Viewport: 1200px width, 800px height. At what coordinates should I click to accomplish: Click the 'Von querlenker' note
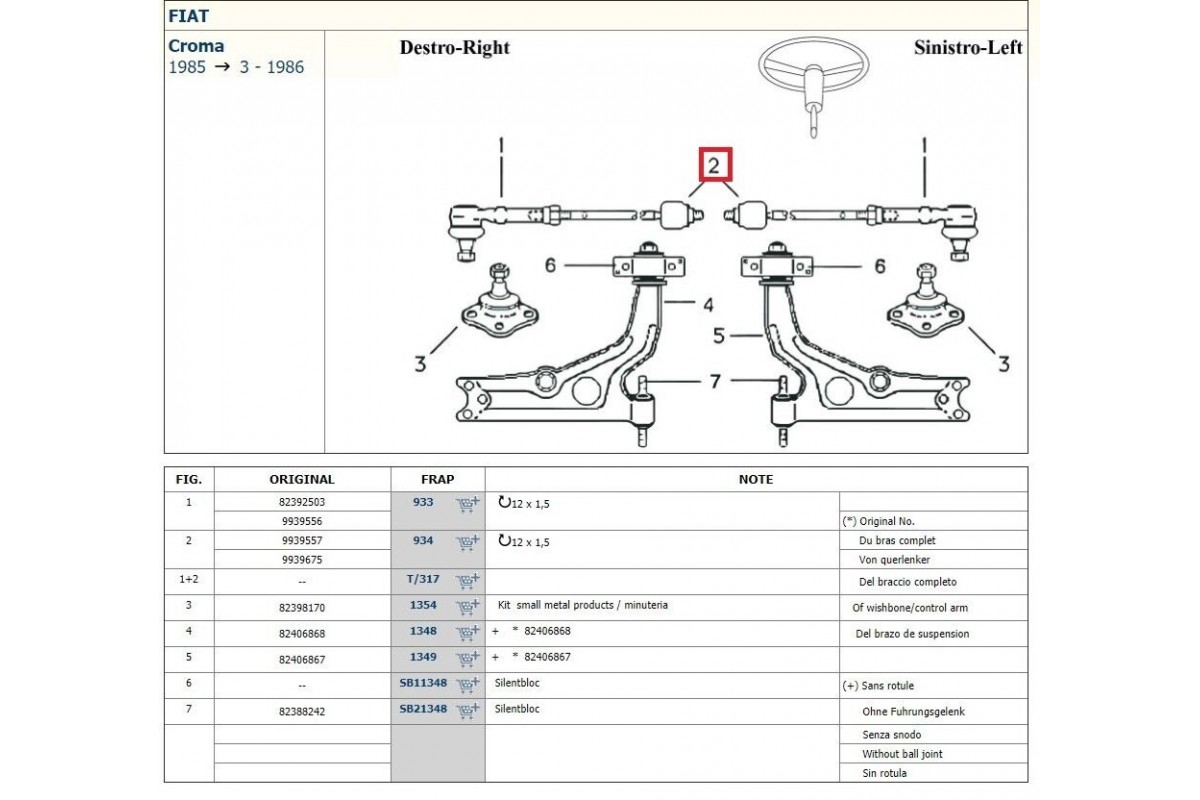click(896, 560)
